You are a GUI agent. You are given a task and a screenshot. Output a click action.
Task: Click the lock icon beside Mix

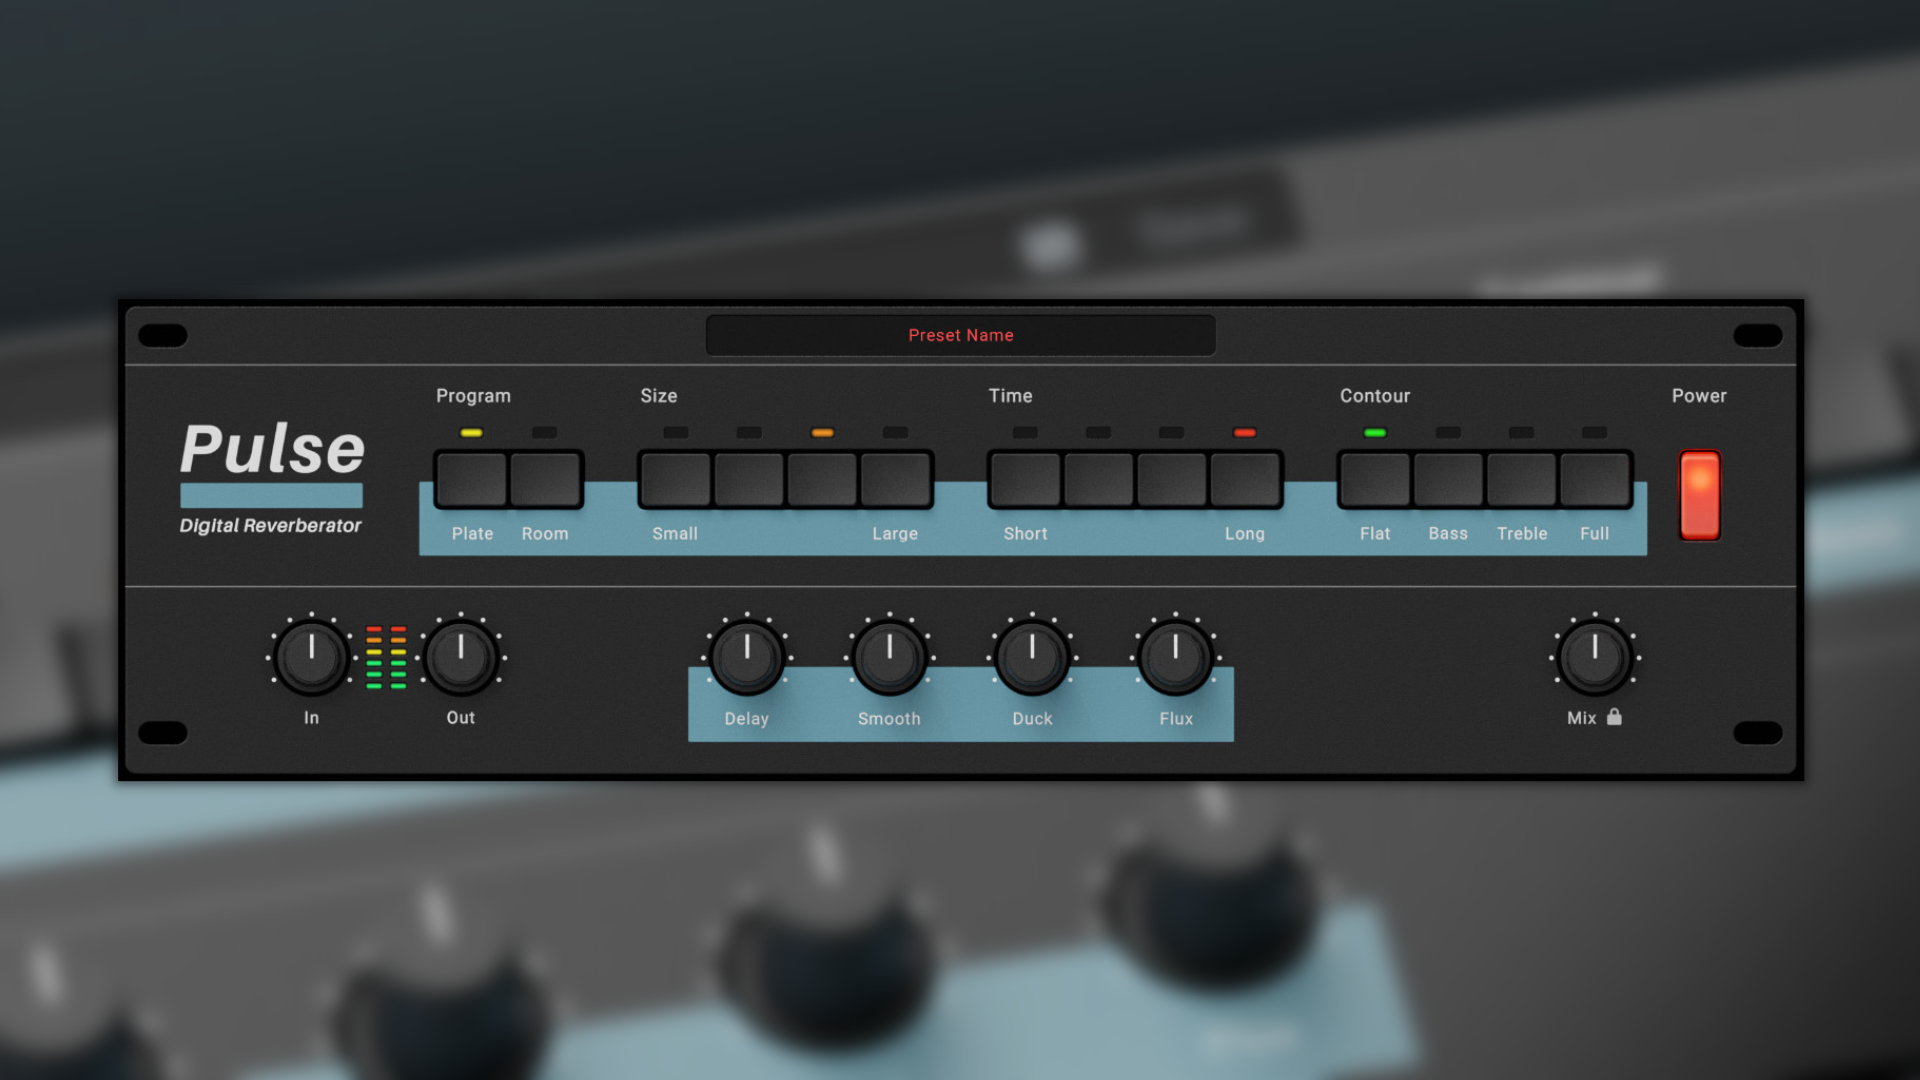click(1615, 717)
